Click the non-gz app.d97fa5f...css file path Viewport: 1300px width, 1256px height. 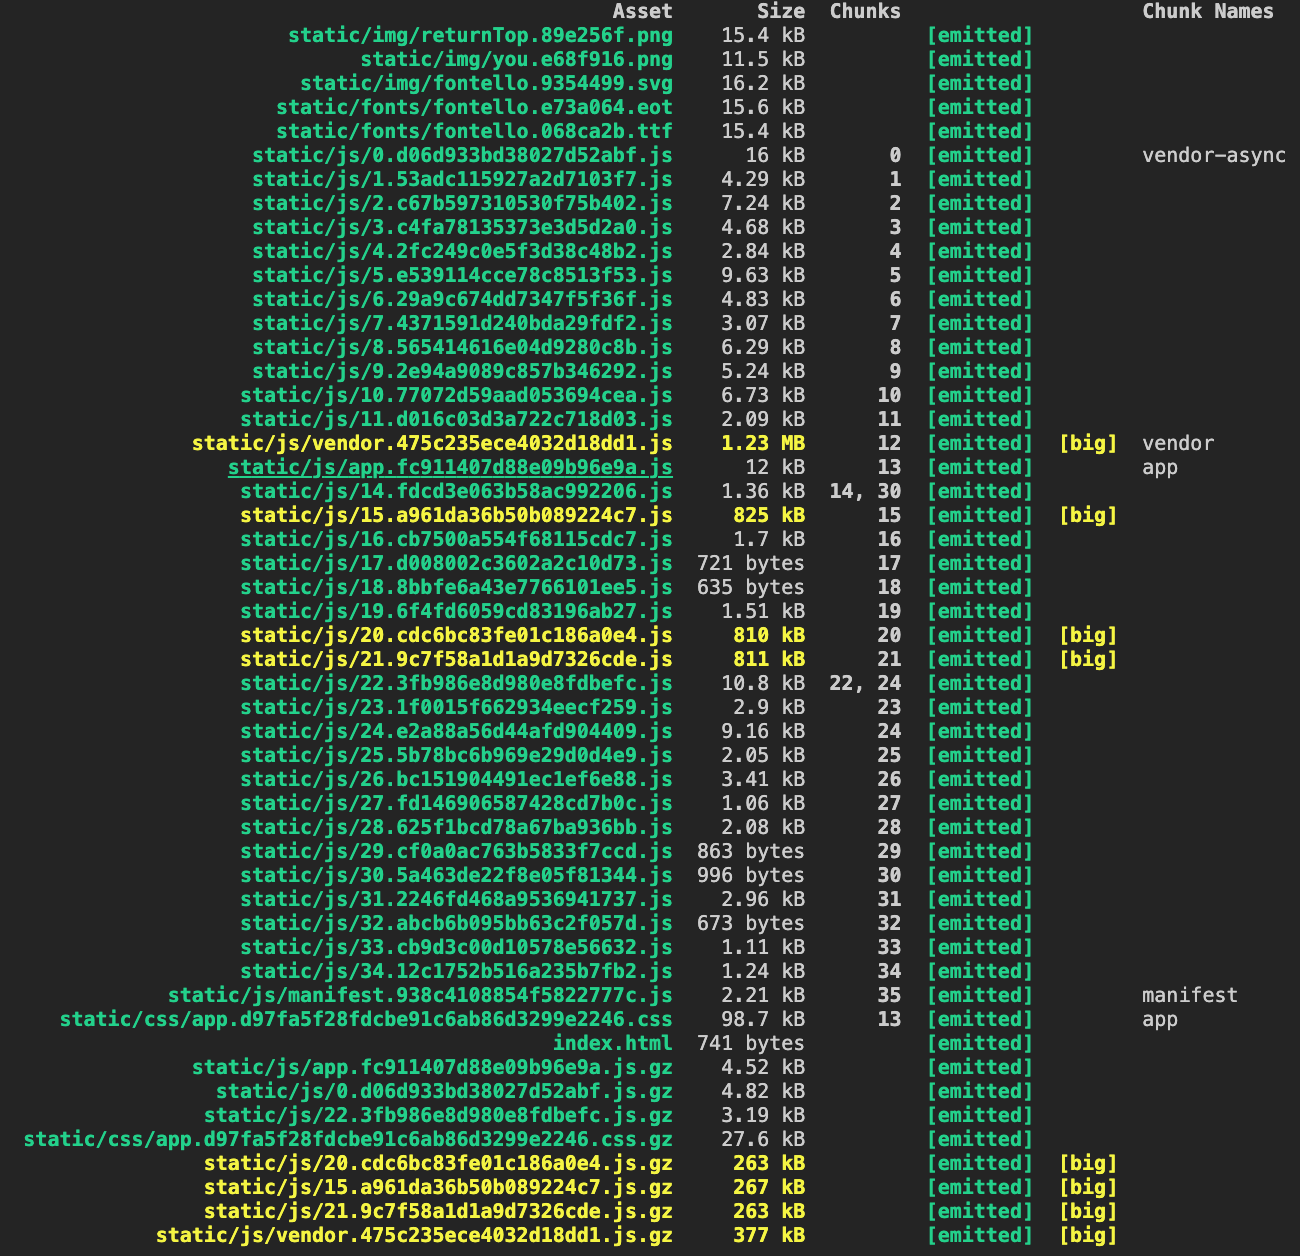[366, 1020]
